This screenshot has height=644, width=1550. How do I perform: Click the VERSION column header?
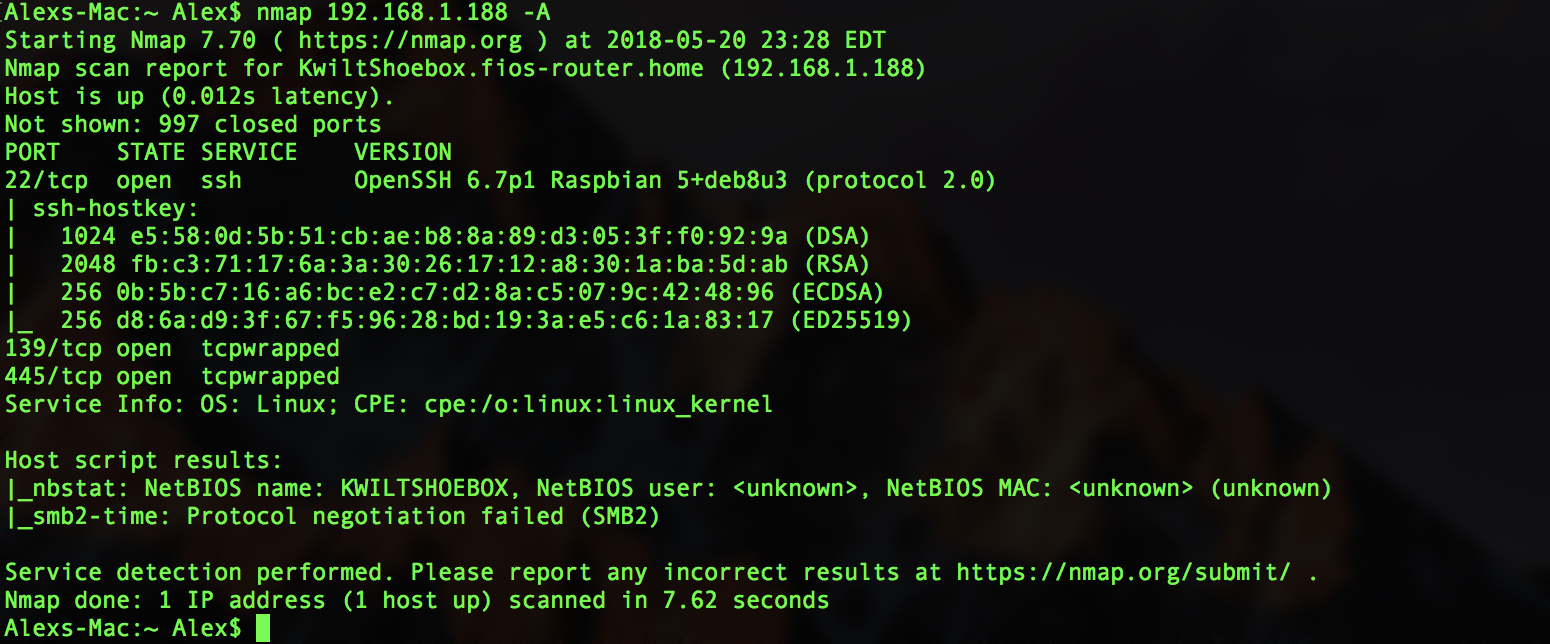point(402,153)
